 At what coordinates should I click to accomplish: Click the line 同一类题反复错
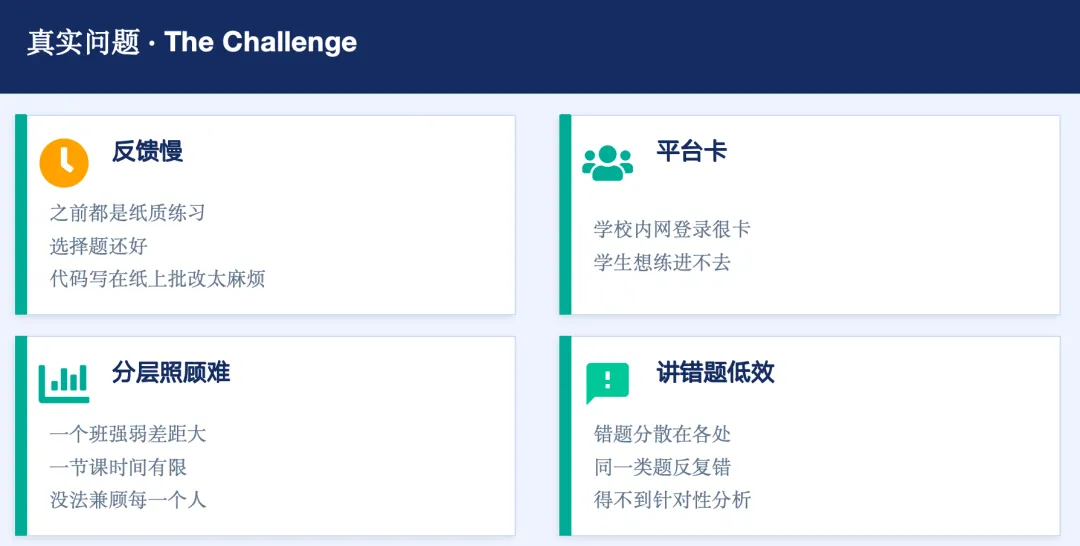click(662, 467)
